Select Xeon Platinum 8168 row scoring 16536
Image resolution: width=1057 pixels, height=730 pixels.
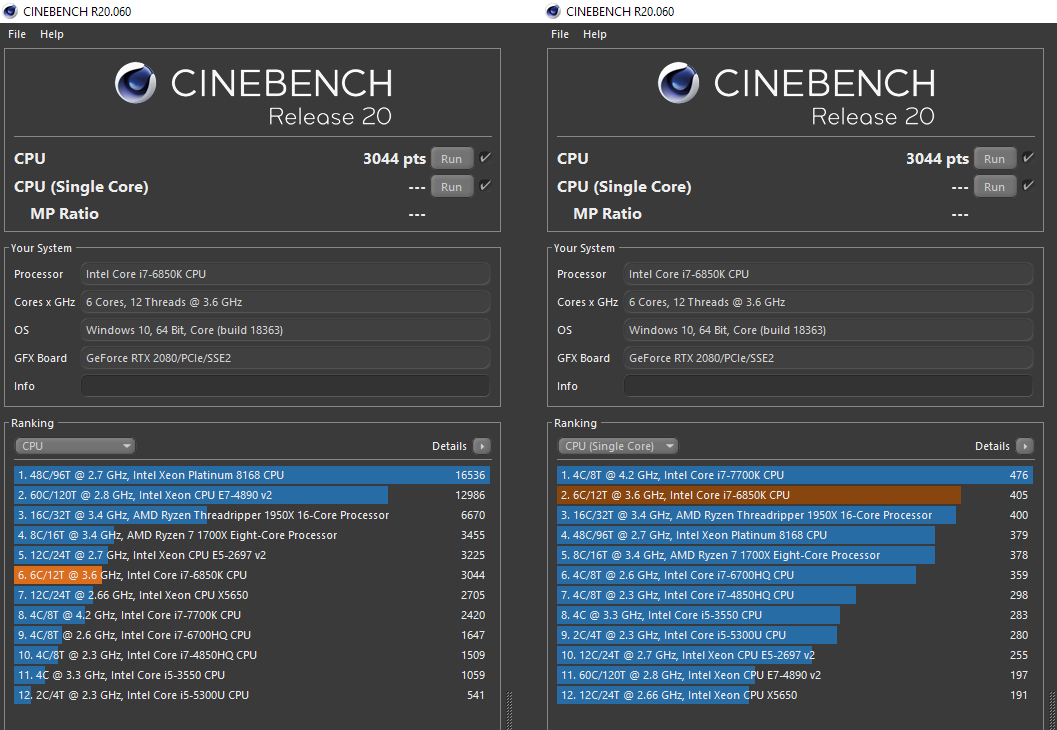pyautogui.click(x=251, y=475)
